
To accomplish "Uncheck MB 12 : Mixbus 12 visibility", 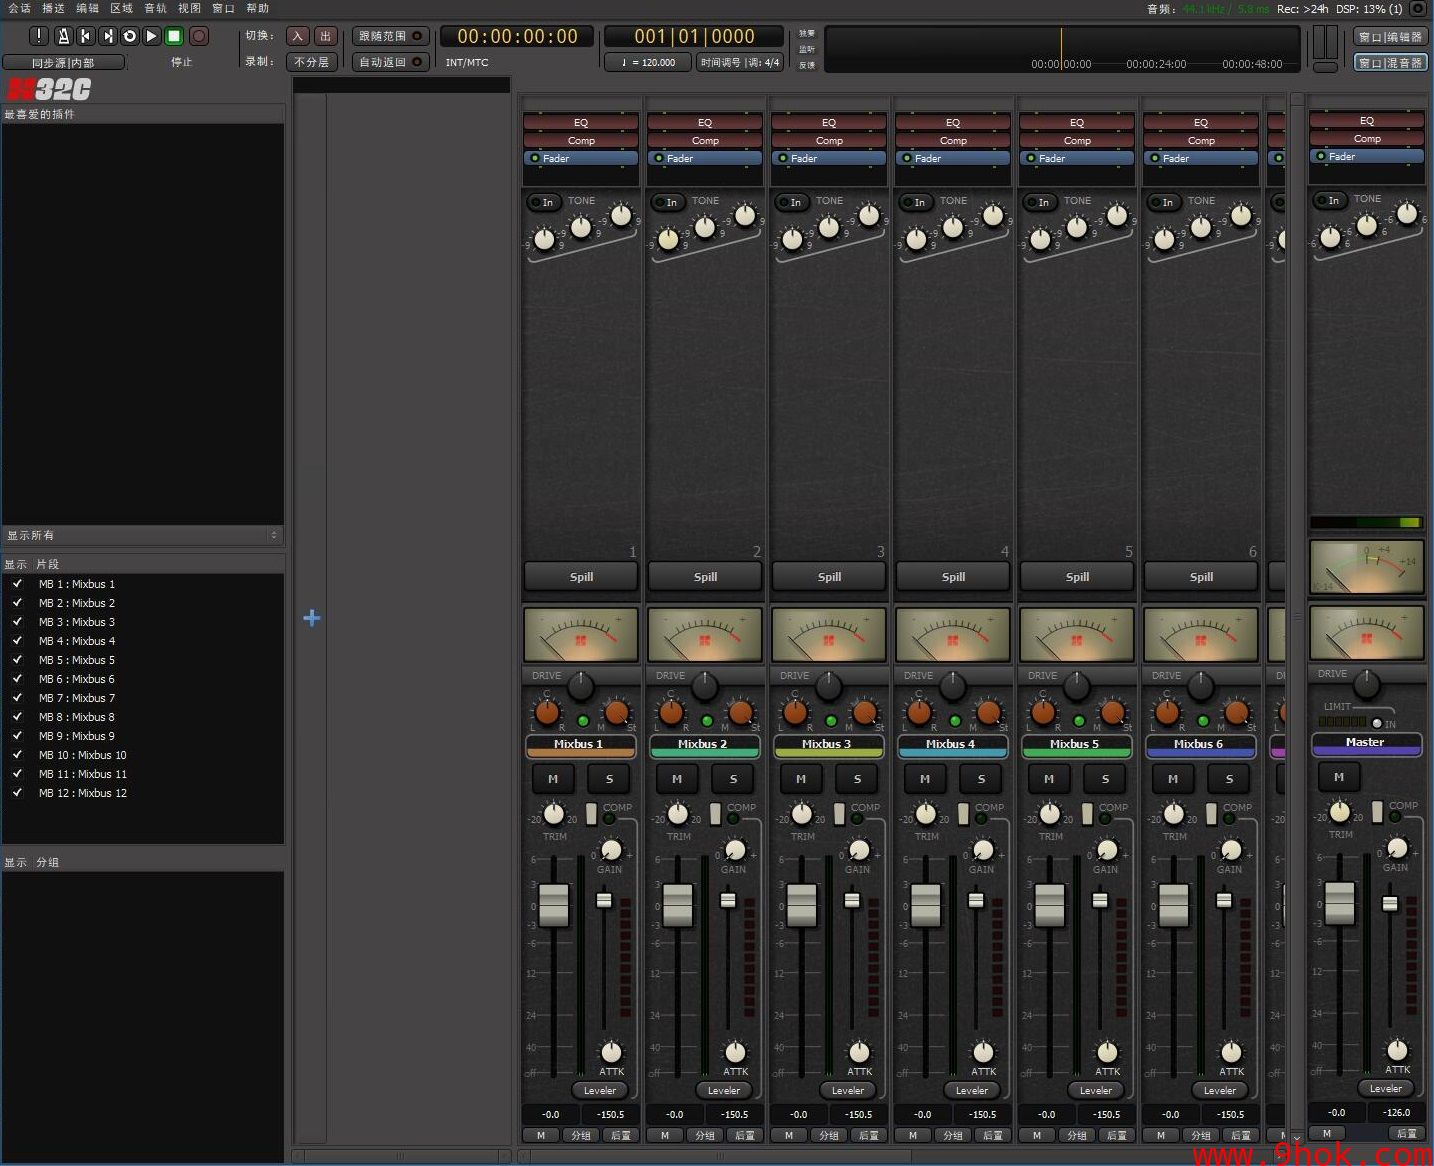I will (17, 792).
